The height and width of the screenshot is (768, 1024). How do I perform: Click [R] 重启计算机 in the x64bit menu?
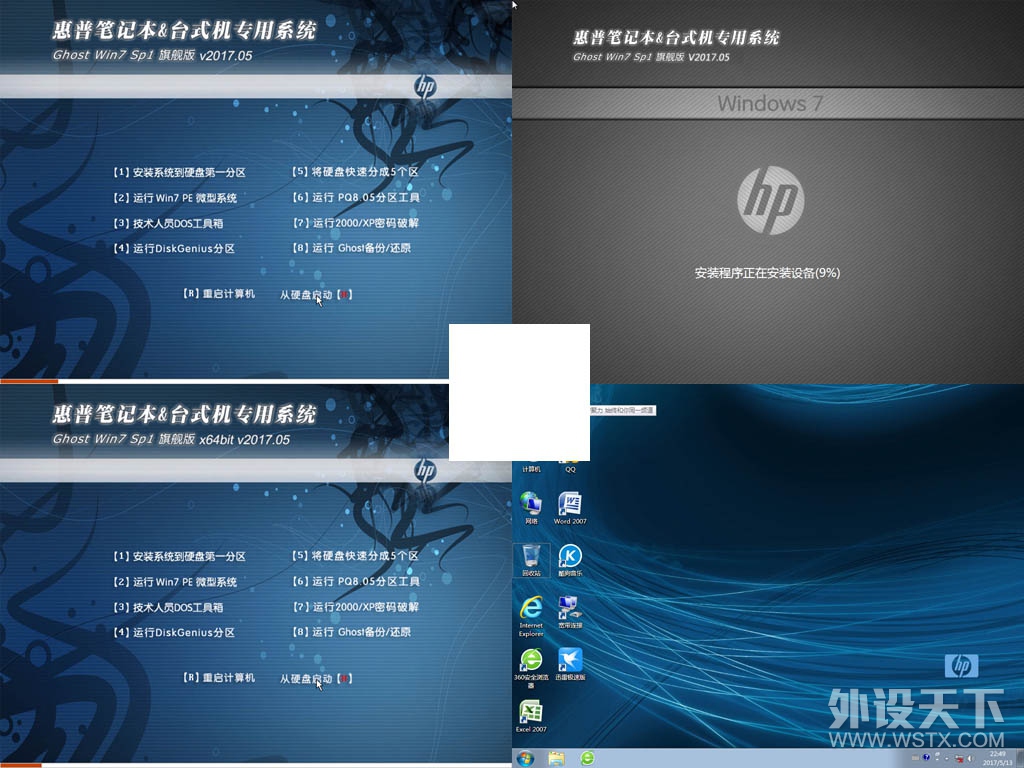pos(218,678)
